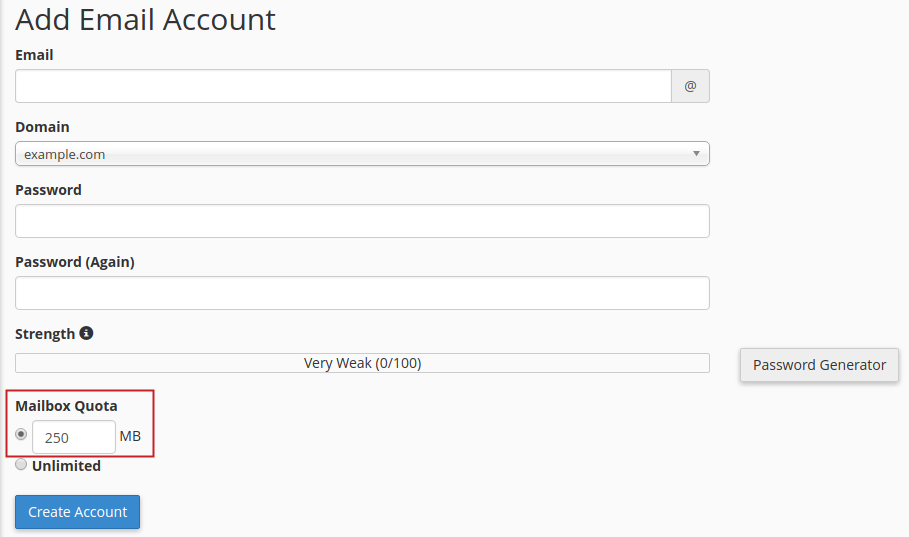Click the 250 mailbox quota number field
Image resolution: width=909 pixels, height=537 pixels.
click(x=74, y=437)
